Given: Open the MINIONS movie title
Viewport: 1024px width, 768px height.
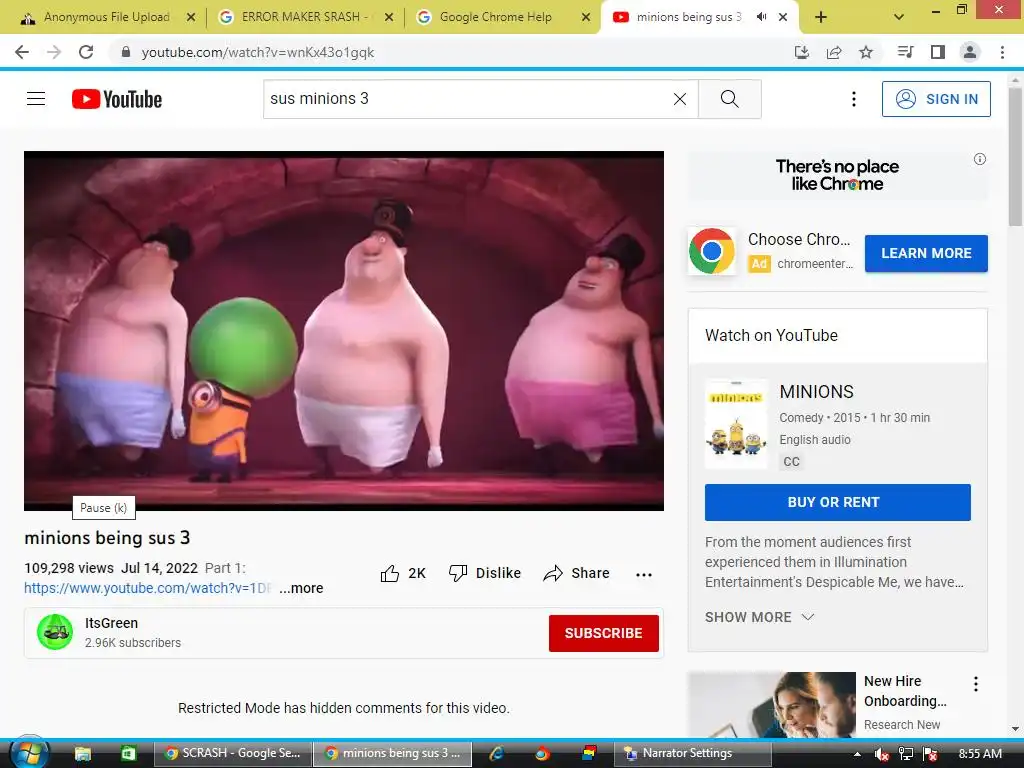Looking at the screenshot, I should pyautogui.click(x=816, y=392).
